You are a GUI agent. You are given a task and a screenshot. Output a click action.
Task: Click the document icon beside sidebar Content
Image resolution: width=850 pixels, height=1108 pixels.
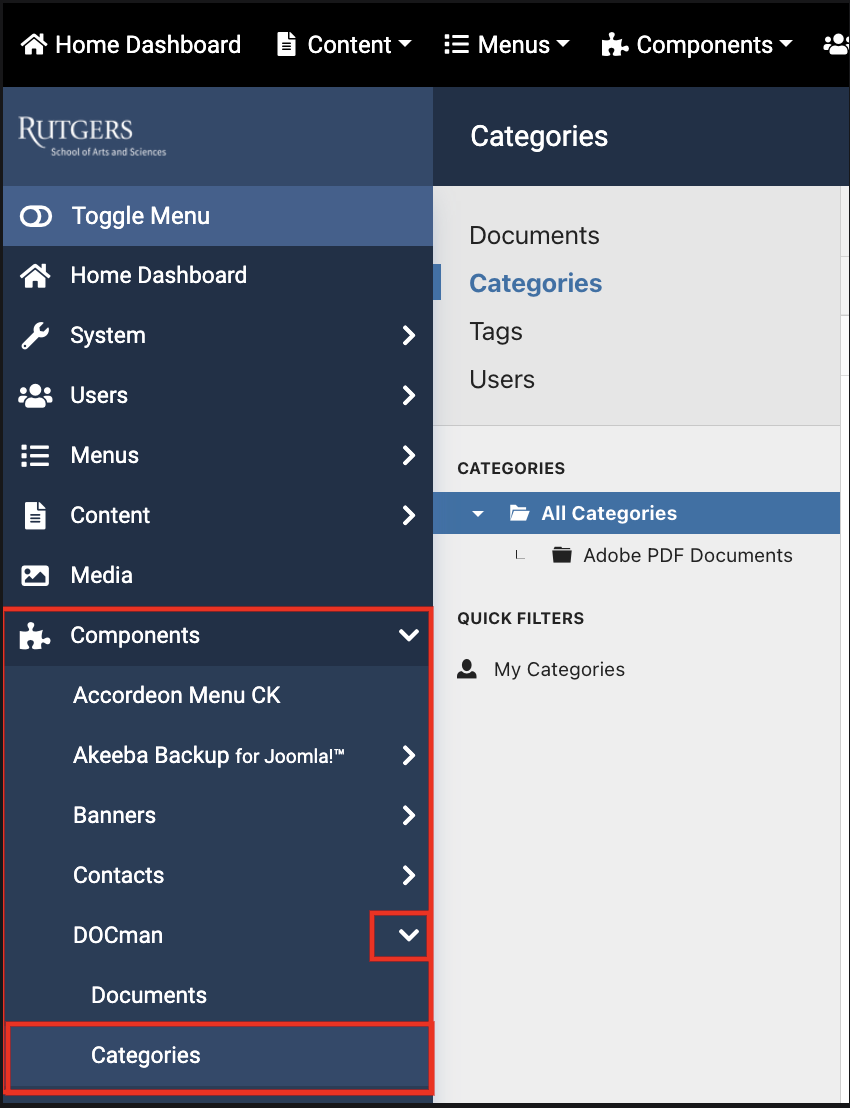35,515
